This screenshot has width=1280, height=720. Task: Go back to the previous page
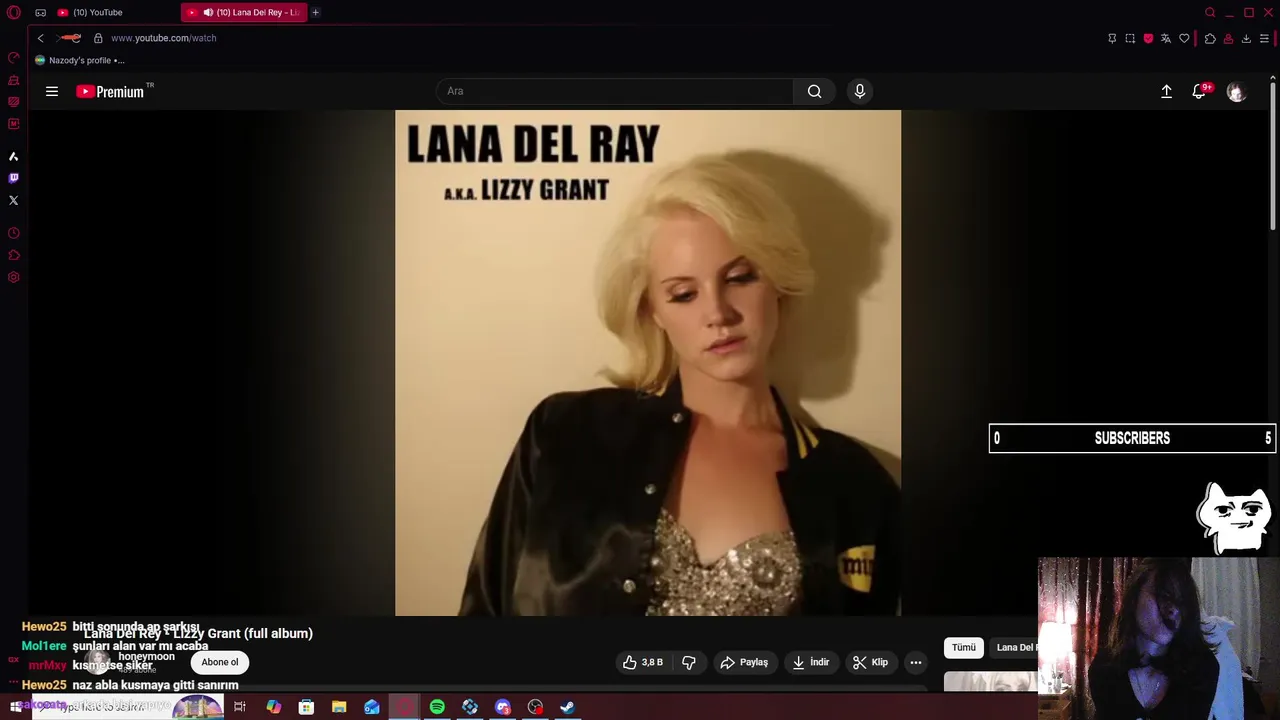(40, 38)
